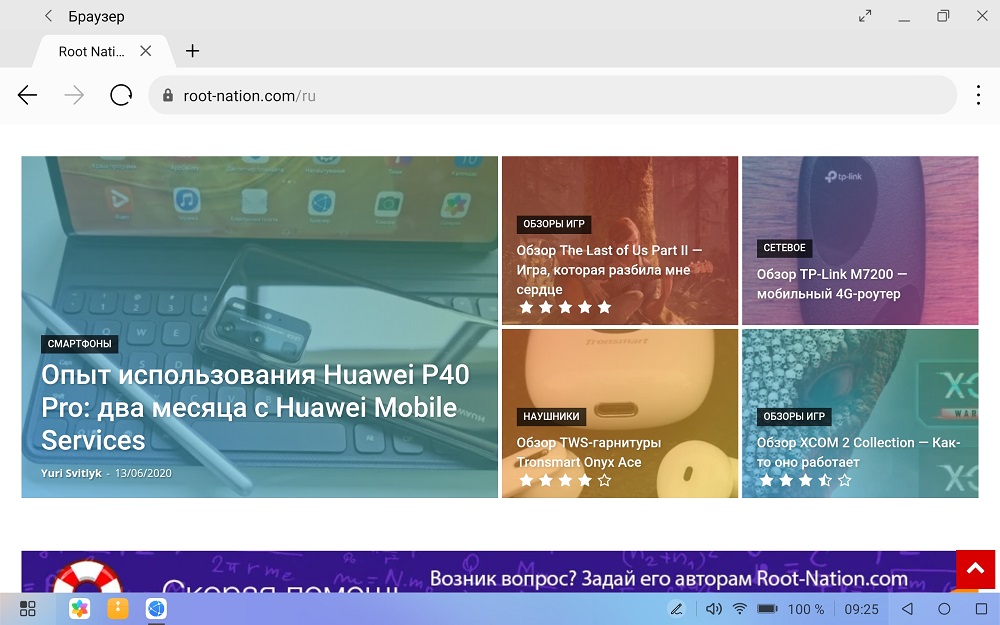
Task: Open the Huawei P40 Pro article headline
Action: point(255,408)
